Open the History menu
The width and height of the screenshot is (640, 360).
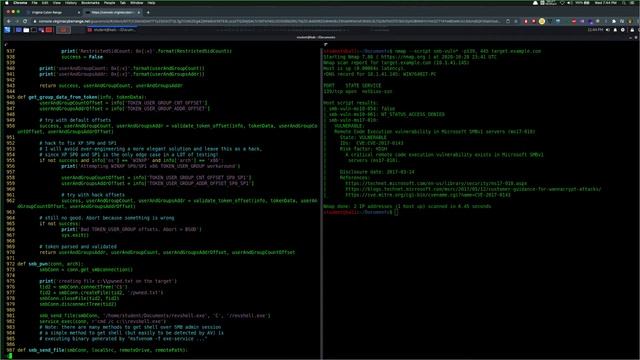(71, 3)
